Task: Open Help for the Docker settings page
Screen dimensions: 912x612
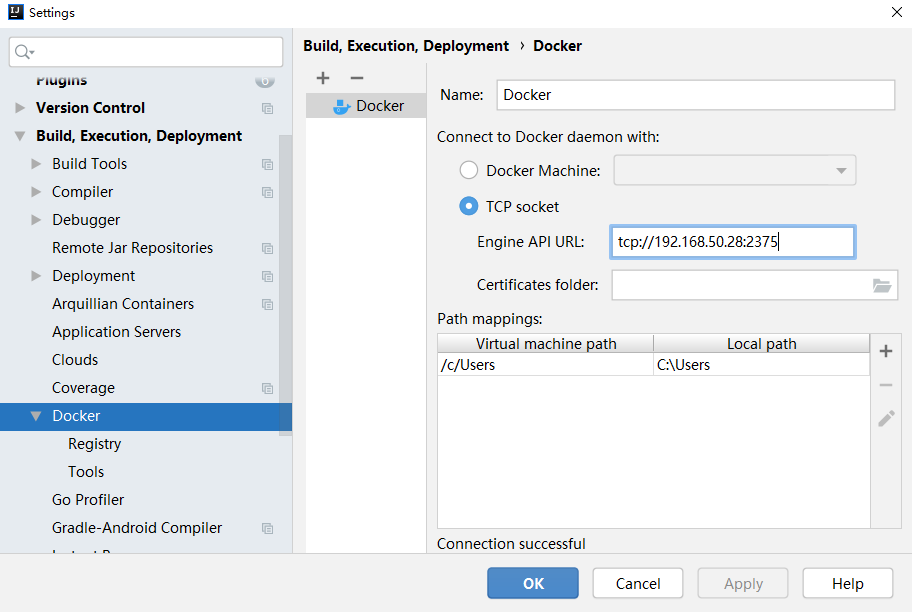Action: point(847,583)
